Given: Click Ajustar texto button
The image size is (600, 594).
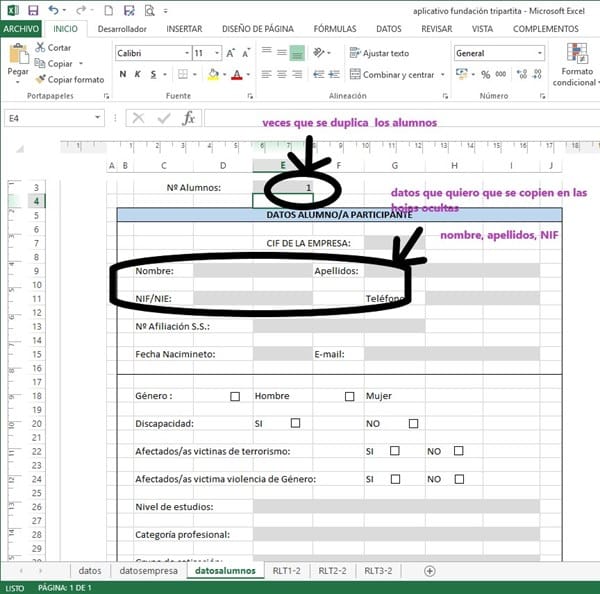Looking at the screenshot, I should coord(378,53).
